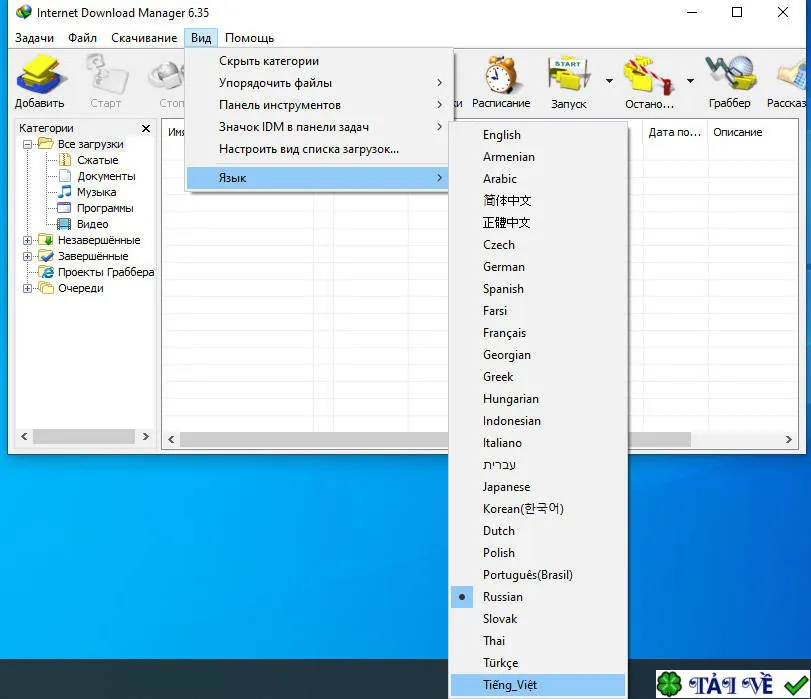Viewport: 811px width, 699px height.
Task: Open the Скачивание menu
Action: 144,38
